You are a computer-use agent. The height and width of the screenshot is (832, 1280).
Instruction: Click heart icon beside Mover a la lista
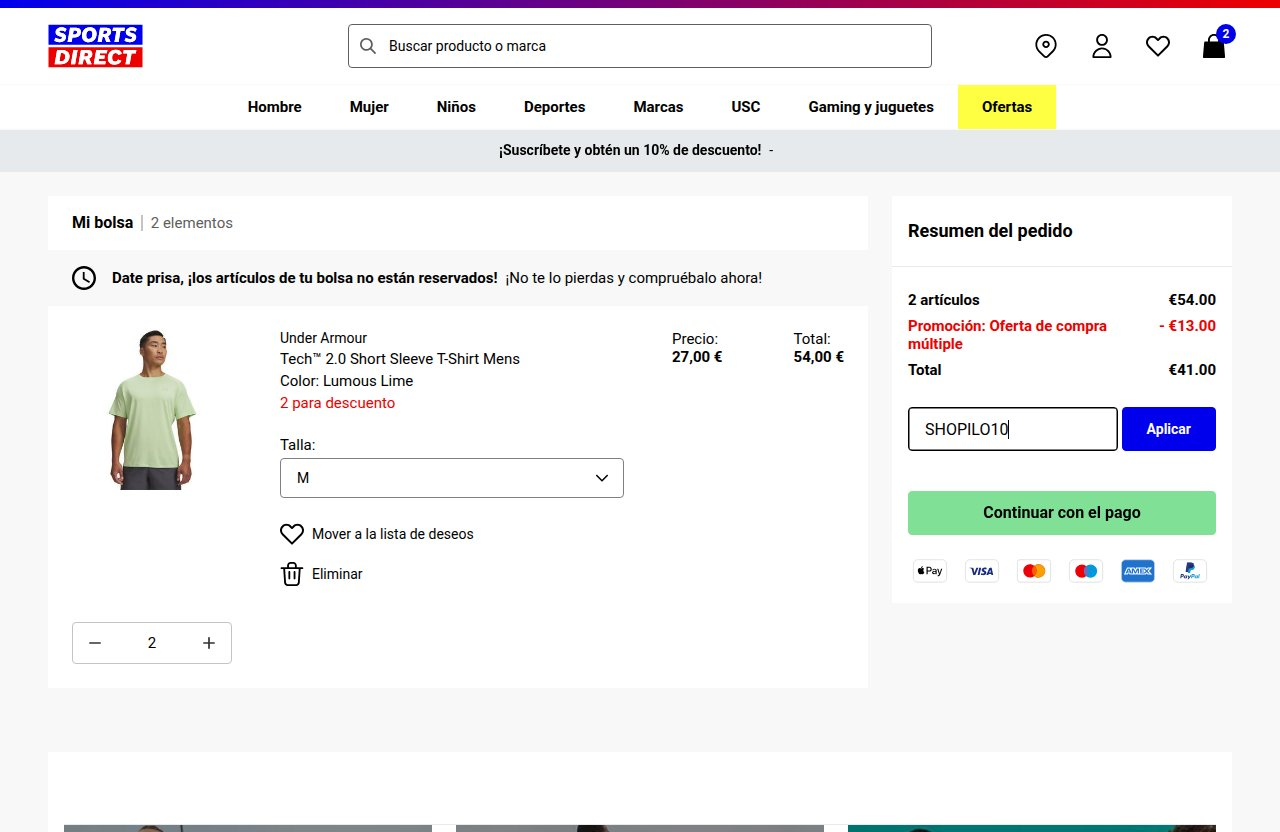(292, 534)
